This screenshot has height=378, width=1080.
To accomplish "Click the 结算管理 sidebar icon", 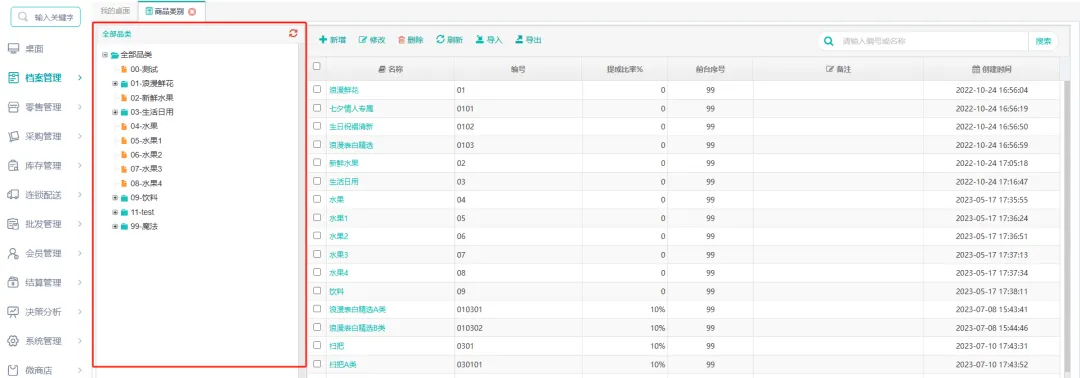I will [x=12, y=283].
